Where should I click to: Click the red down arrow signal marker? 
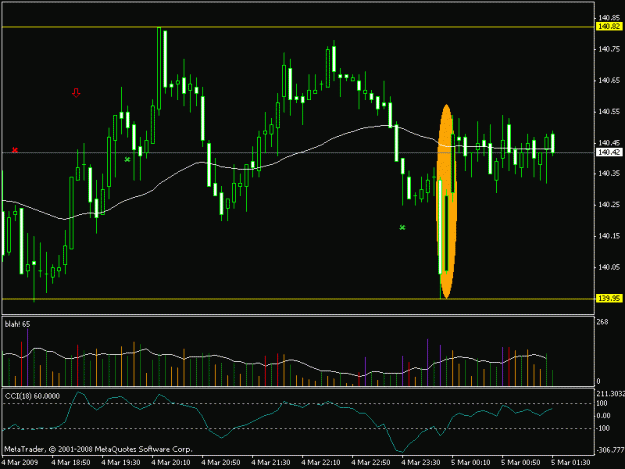pos(76,93)
